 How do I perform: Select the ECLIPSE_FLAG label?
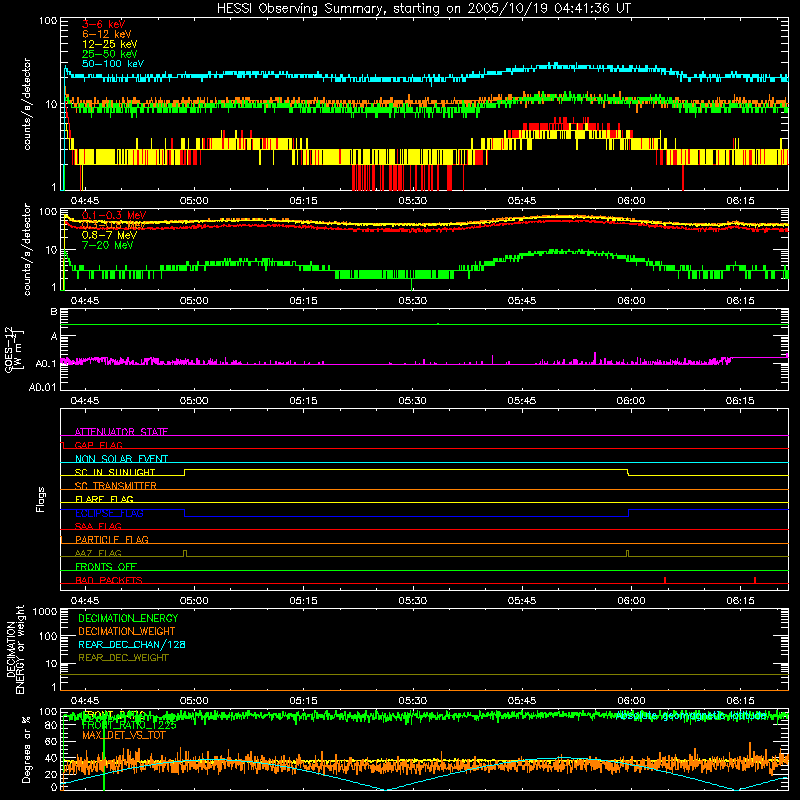click(109, 513)
